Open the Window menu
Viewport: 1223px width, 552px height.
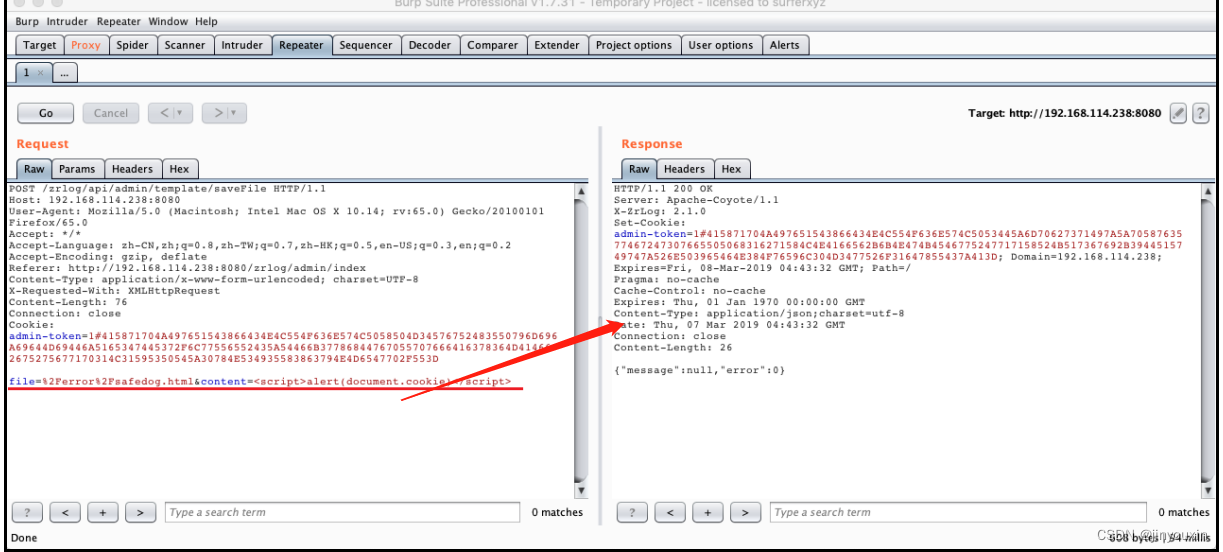coord(168,21)
